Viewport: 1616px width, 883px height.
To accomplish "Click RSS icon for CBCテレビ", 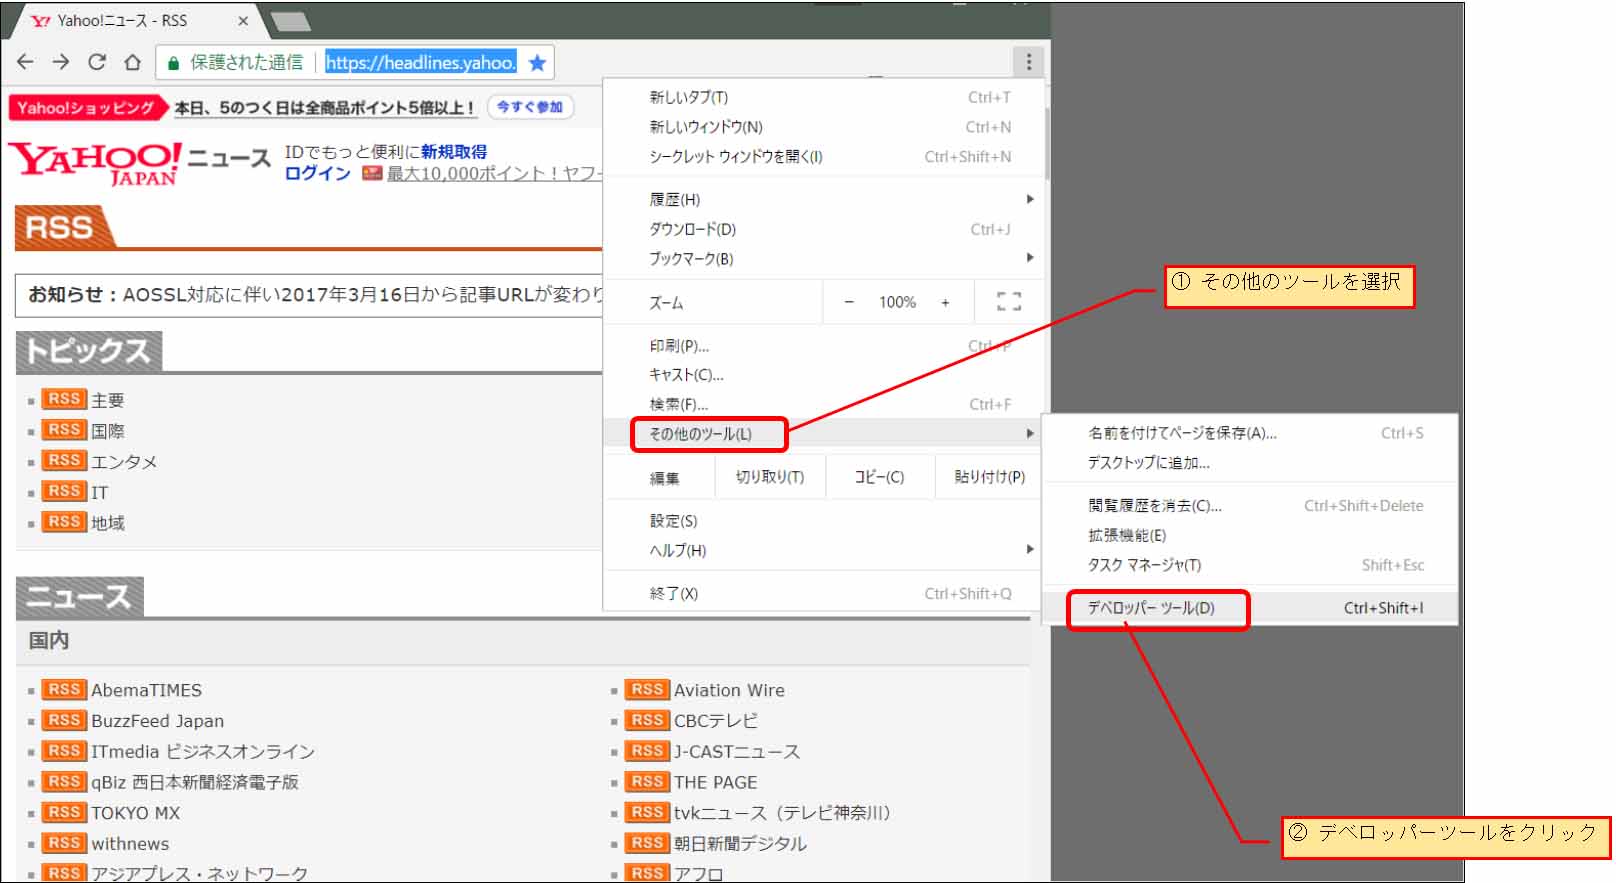I will pyautogui.click(x=647, y=720).
